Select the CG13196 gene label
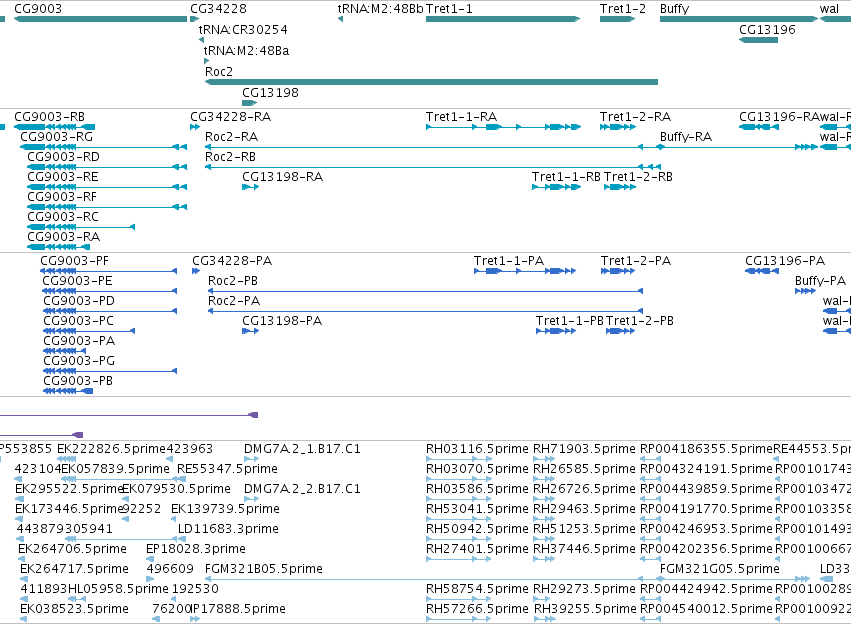851x624 pixels. point(767,29)
